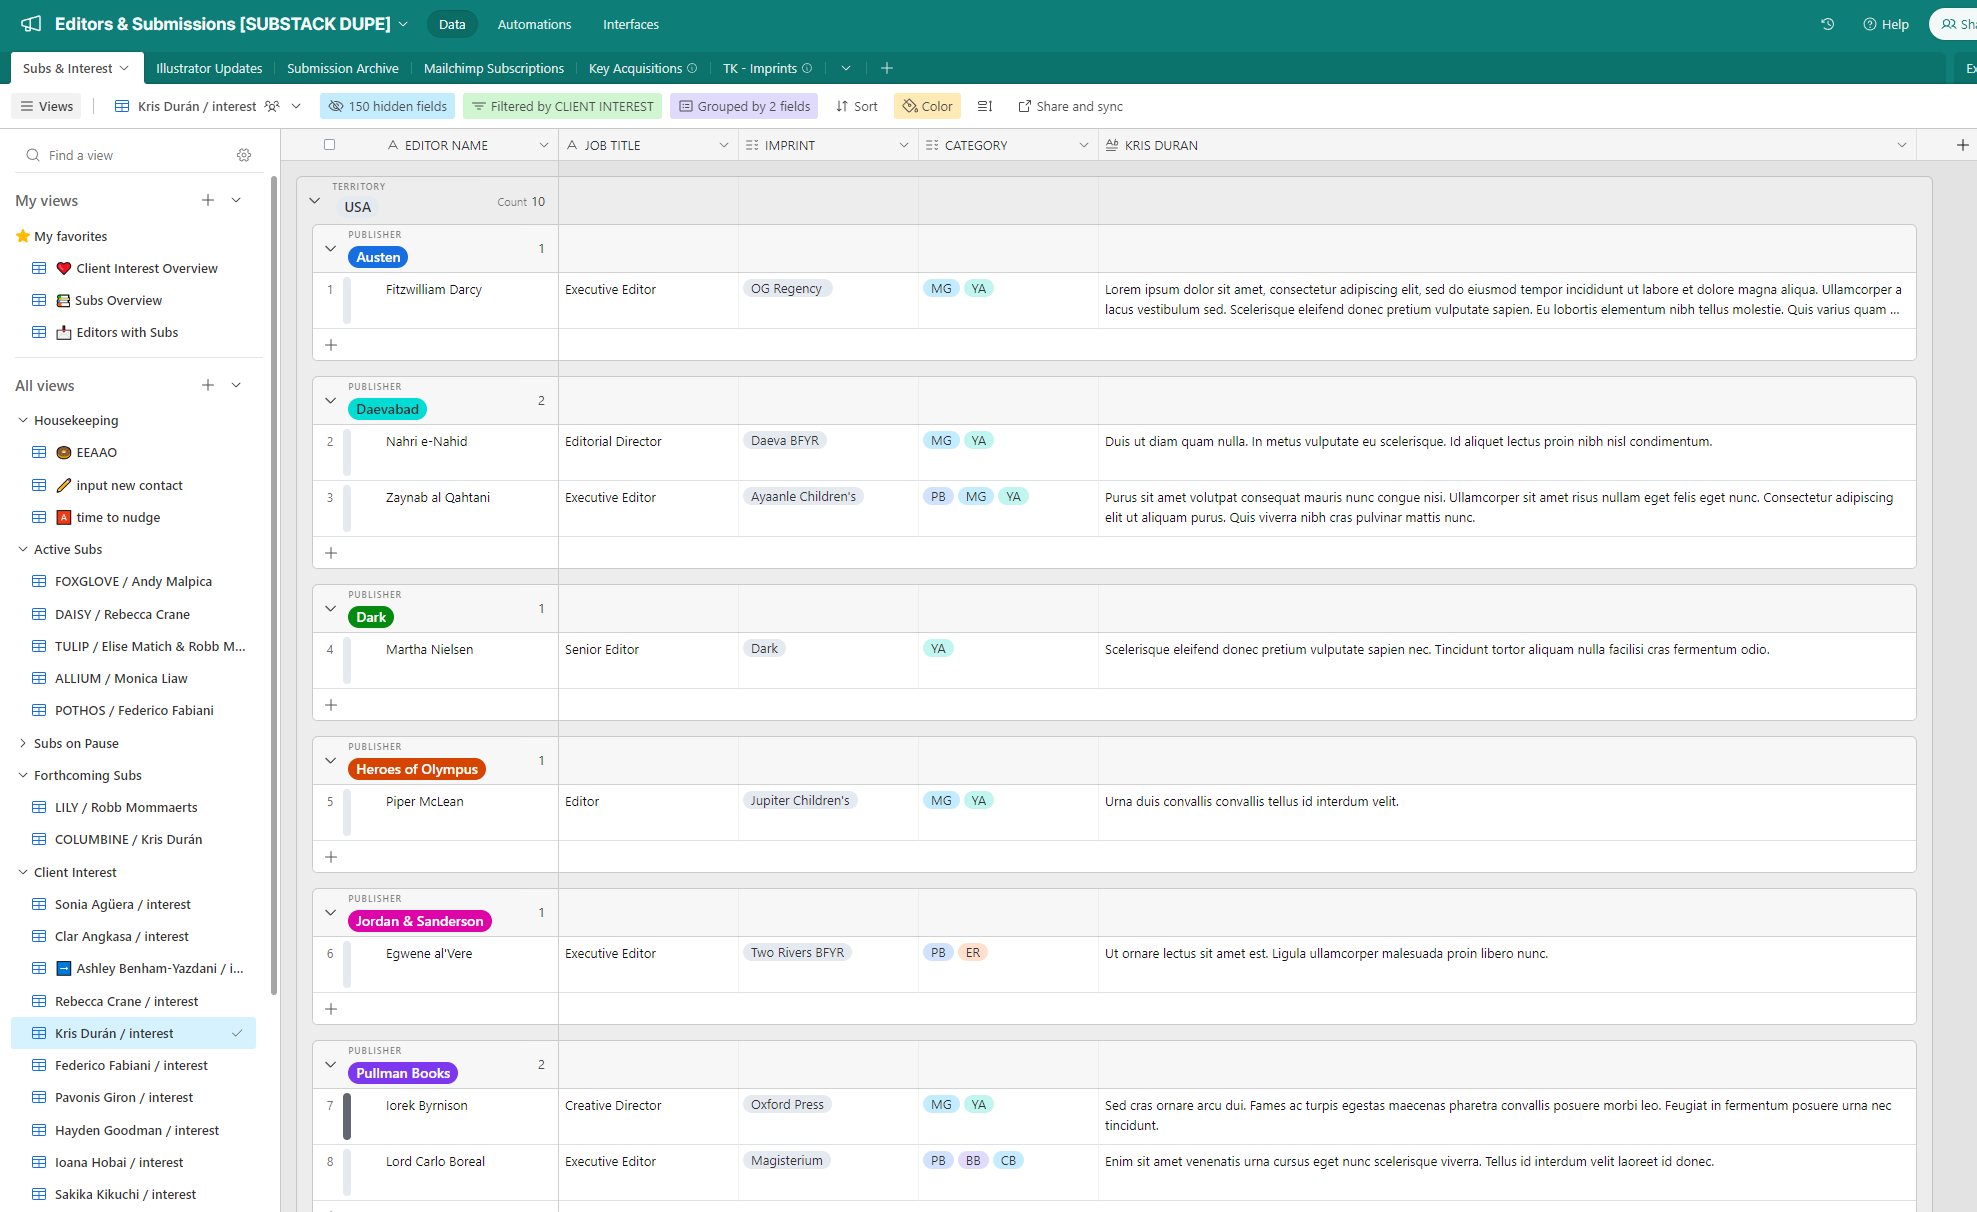Open the input new contact view
1977x1212 pixels.
[x=119, y=485]
